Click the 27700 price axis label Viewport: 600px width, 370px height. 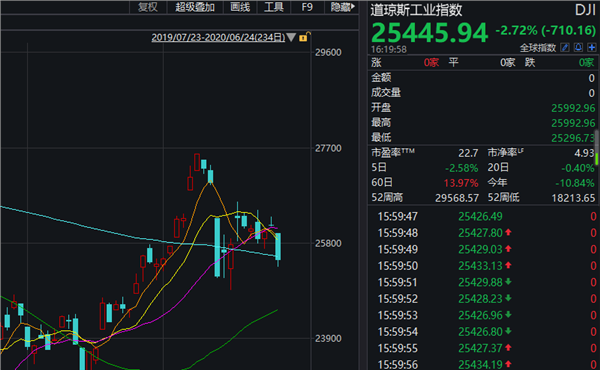[x=328, y=148]
